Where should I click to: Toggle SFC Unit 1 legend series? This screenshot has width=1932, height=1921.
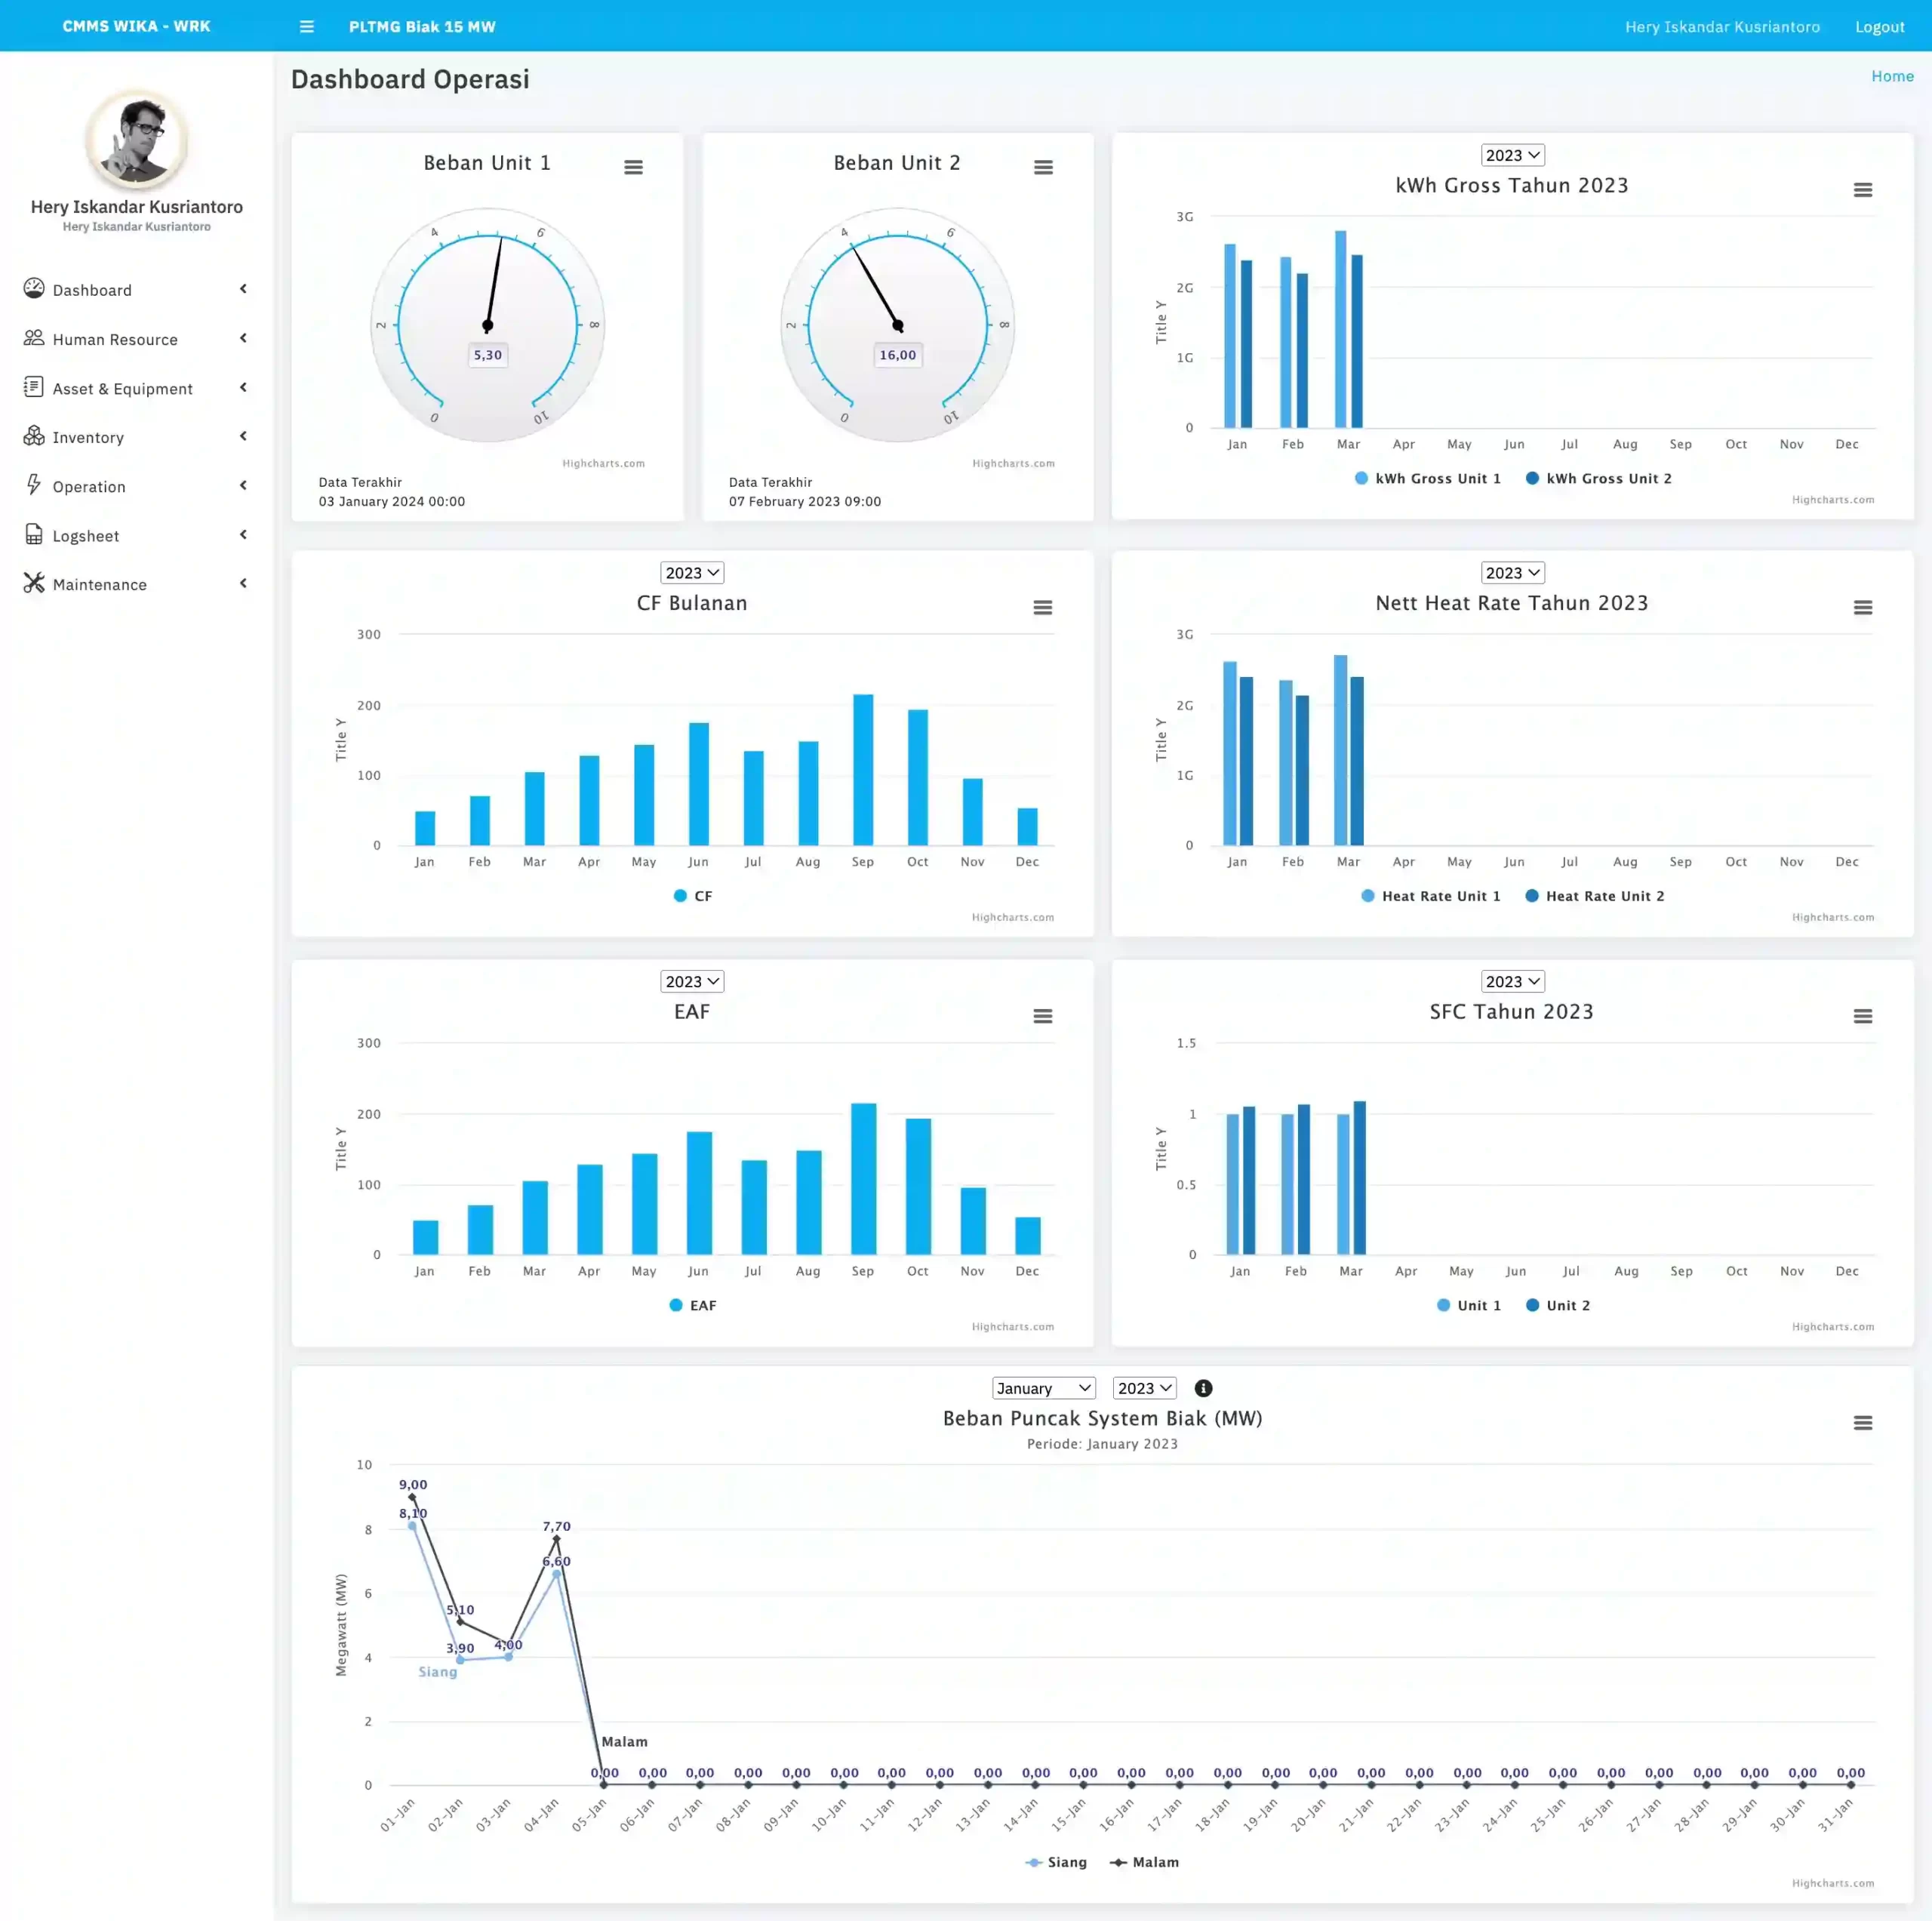click(1468, 1305)
